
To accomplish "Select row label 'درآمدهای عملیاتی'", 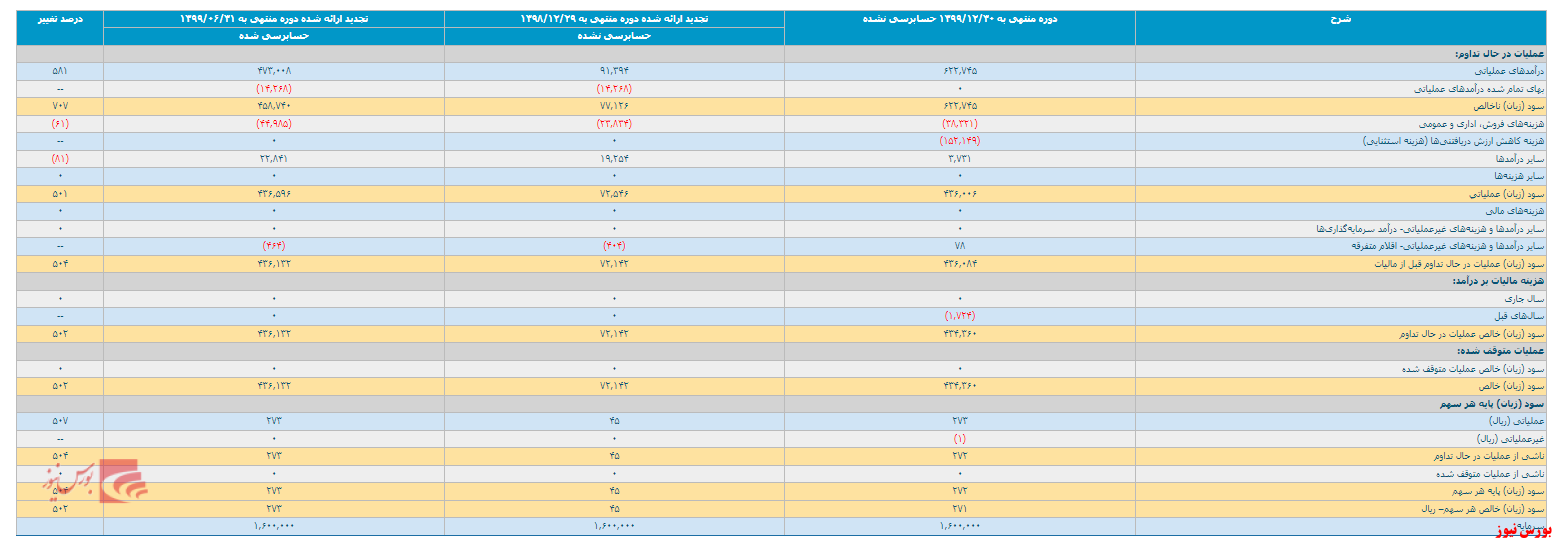I will click(1507, 71).
